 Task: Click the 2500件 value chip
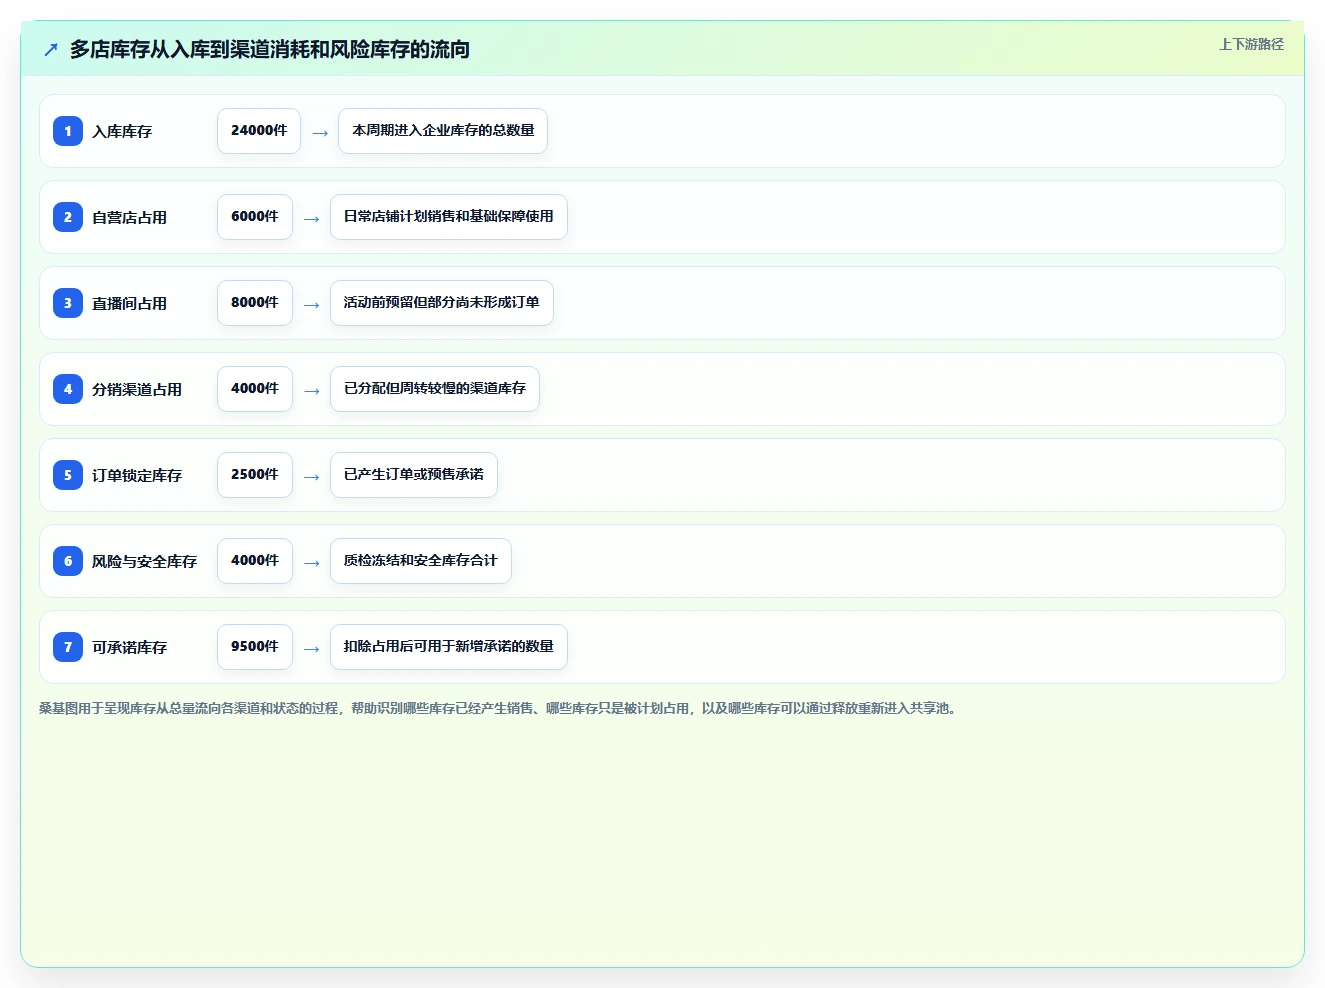(255, 475)
